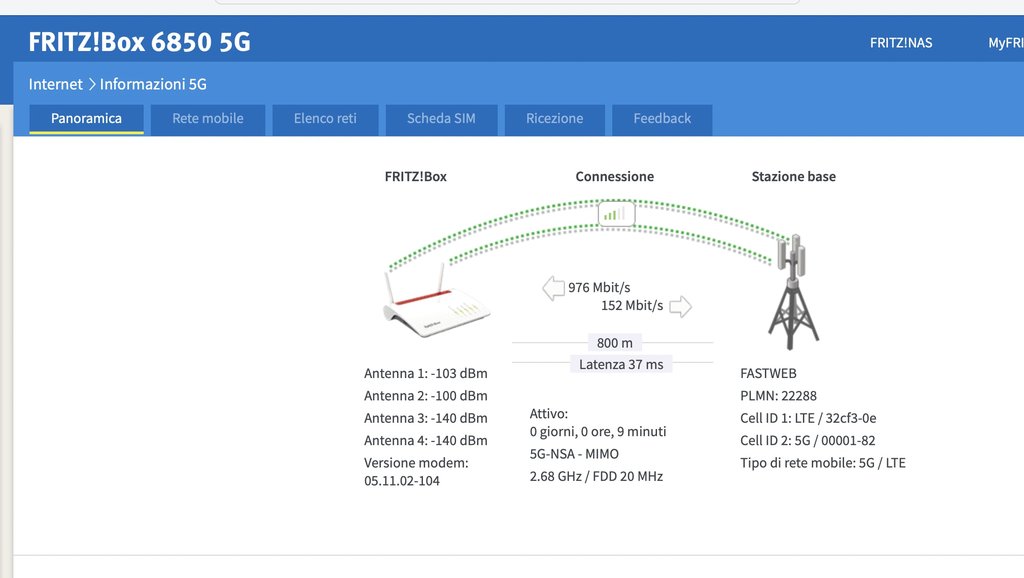Image resolution: width=1024 pixels, height=578 pixels.
Task: Click the Latenza 37 ms label
Action: point(621,364)
